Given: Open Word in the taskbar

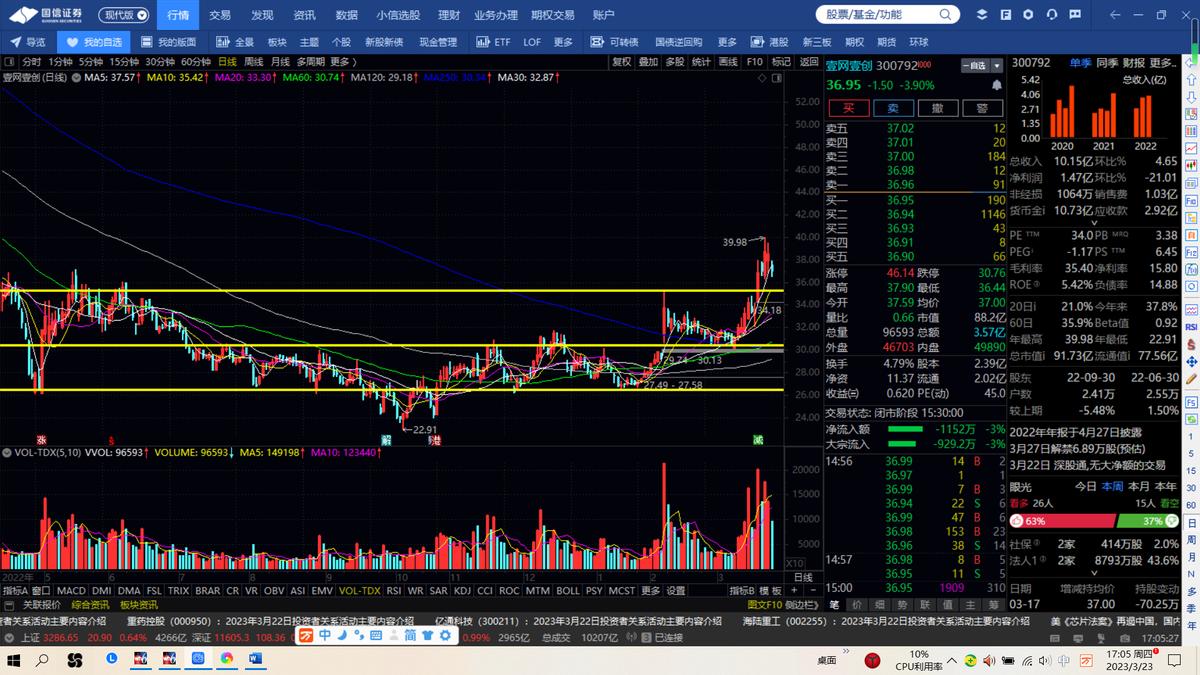Looking at the screenshot, I should [x=254, y=659].
